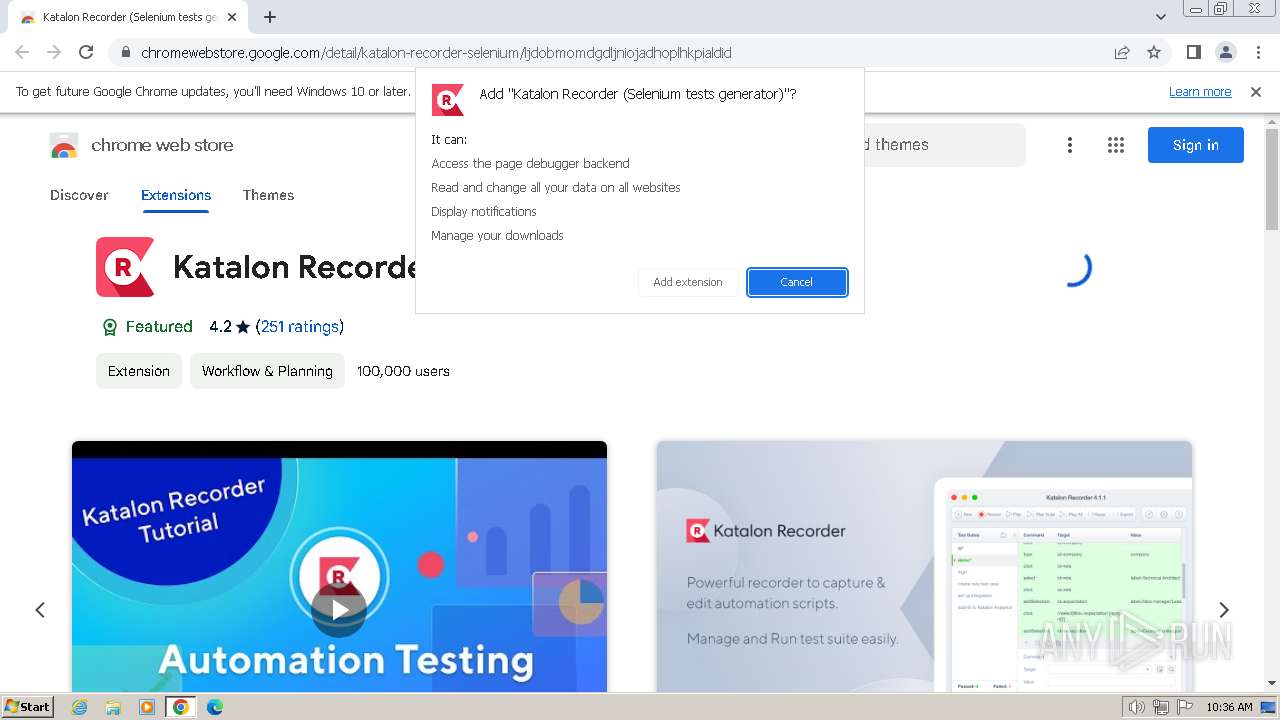Click the Workflow & Planning chip
Image resolution: width=1280 pixels, height=720 pixels.
click(x=267, y=371)
